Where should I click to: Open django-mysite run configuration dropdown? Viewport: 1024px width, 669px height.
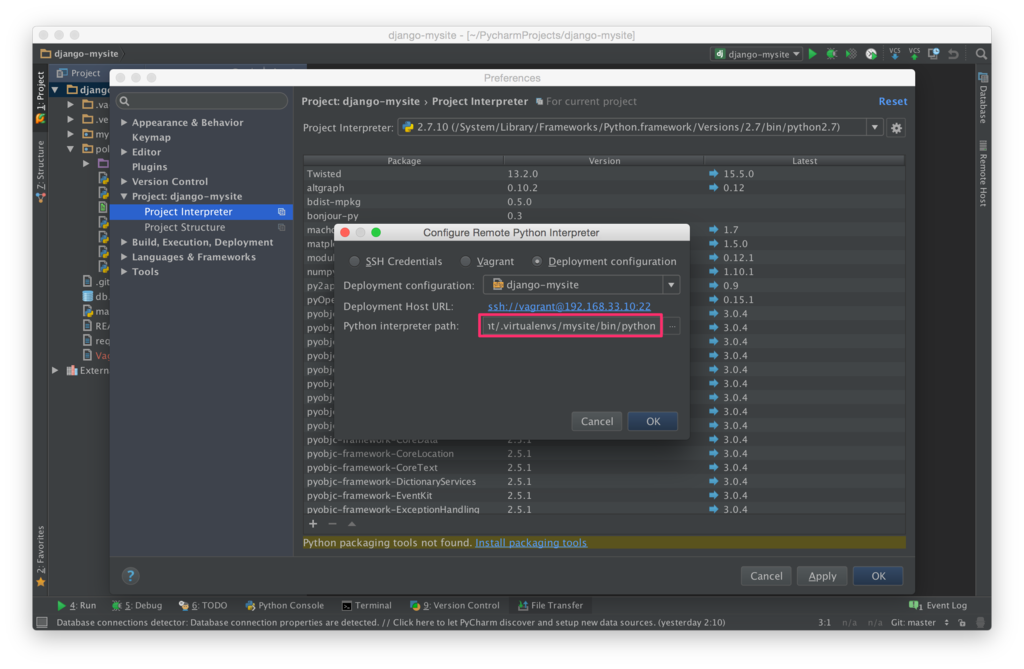[x=757, y=54]
